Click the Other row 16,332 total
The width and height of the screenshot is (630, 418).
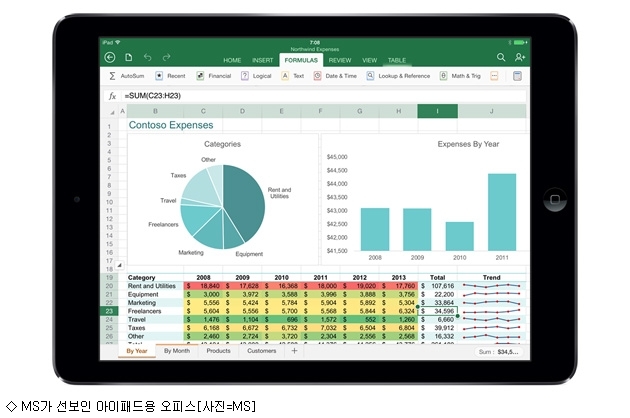click(x=438, y=336)
